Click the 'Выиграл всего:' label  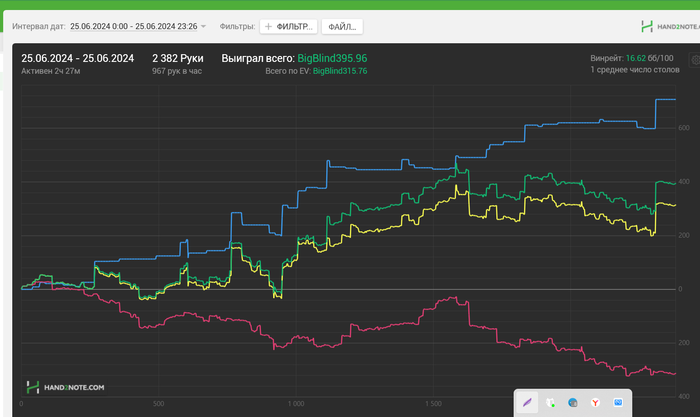[258, 58]
